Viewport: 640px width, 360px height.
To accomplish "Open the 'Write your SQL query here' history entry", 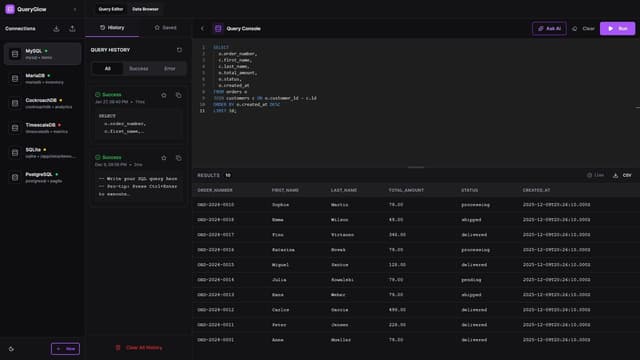I will 138,187.
